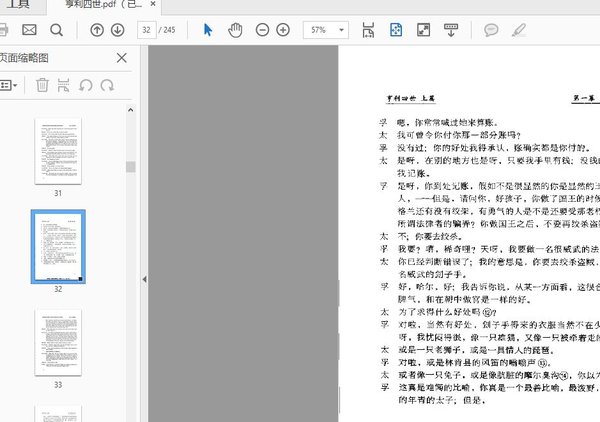Toggle the fit-page view mode icon
Image resolution: width=600 pixels, height=422 pixels.
click(396, 30)
